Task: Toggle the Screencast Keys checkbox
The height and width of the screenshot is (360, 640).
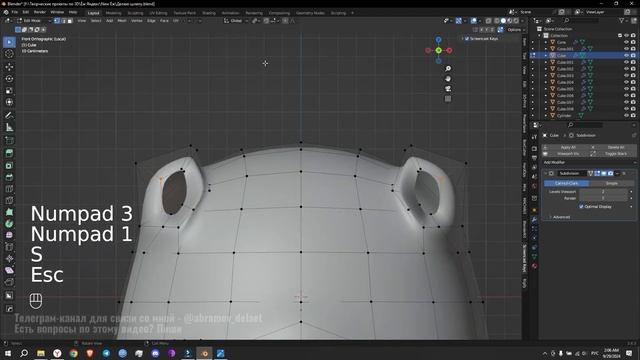Action: (467, 39)
